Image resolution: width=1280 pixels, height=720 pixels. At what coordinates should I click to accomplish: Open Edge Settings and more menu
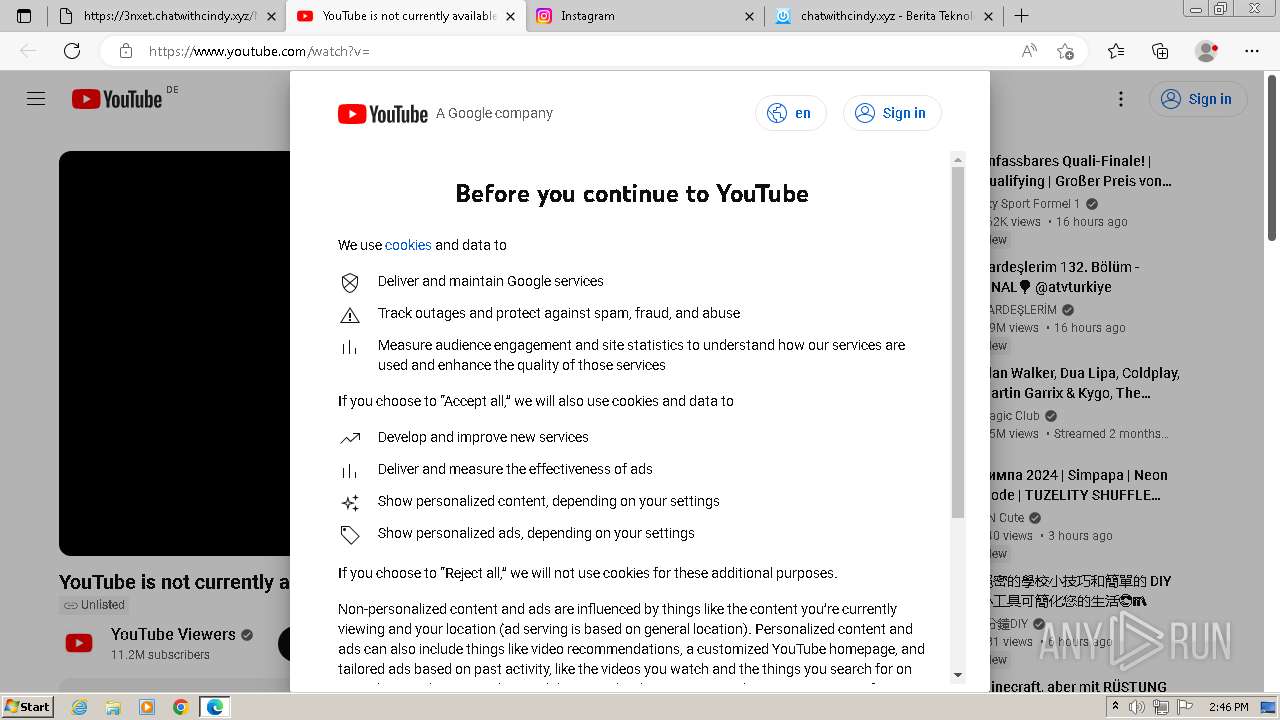[1252, 51]
